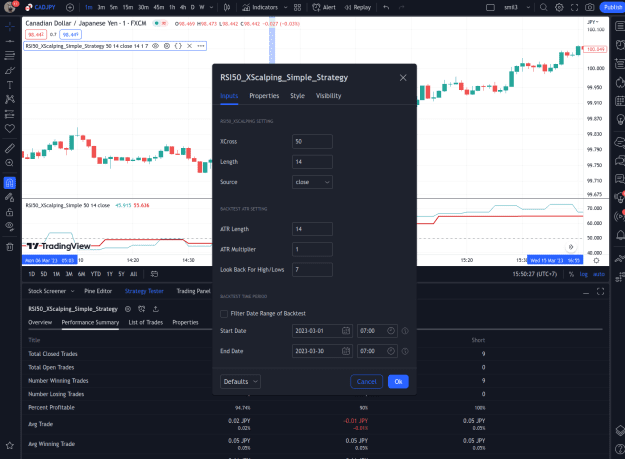Toggle lock all drawing tools
625x459 pixels.
10,212
